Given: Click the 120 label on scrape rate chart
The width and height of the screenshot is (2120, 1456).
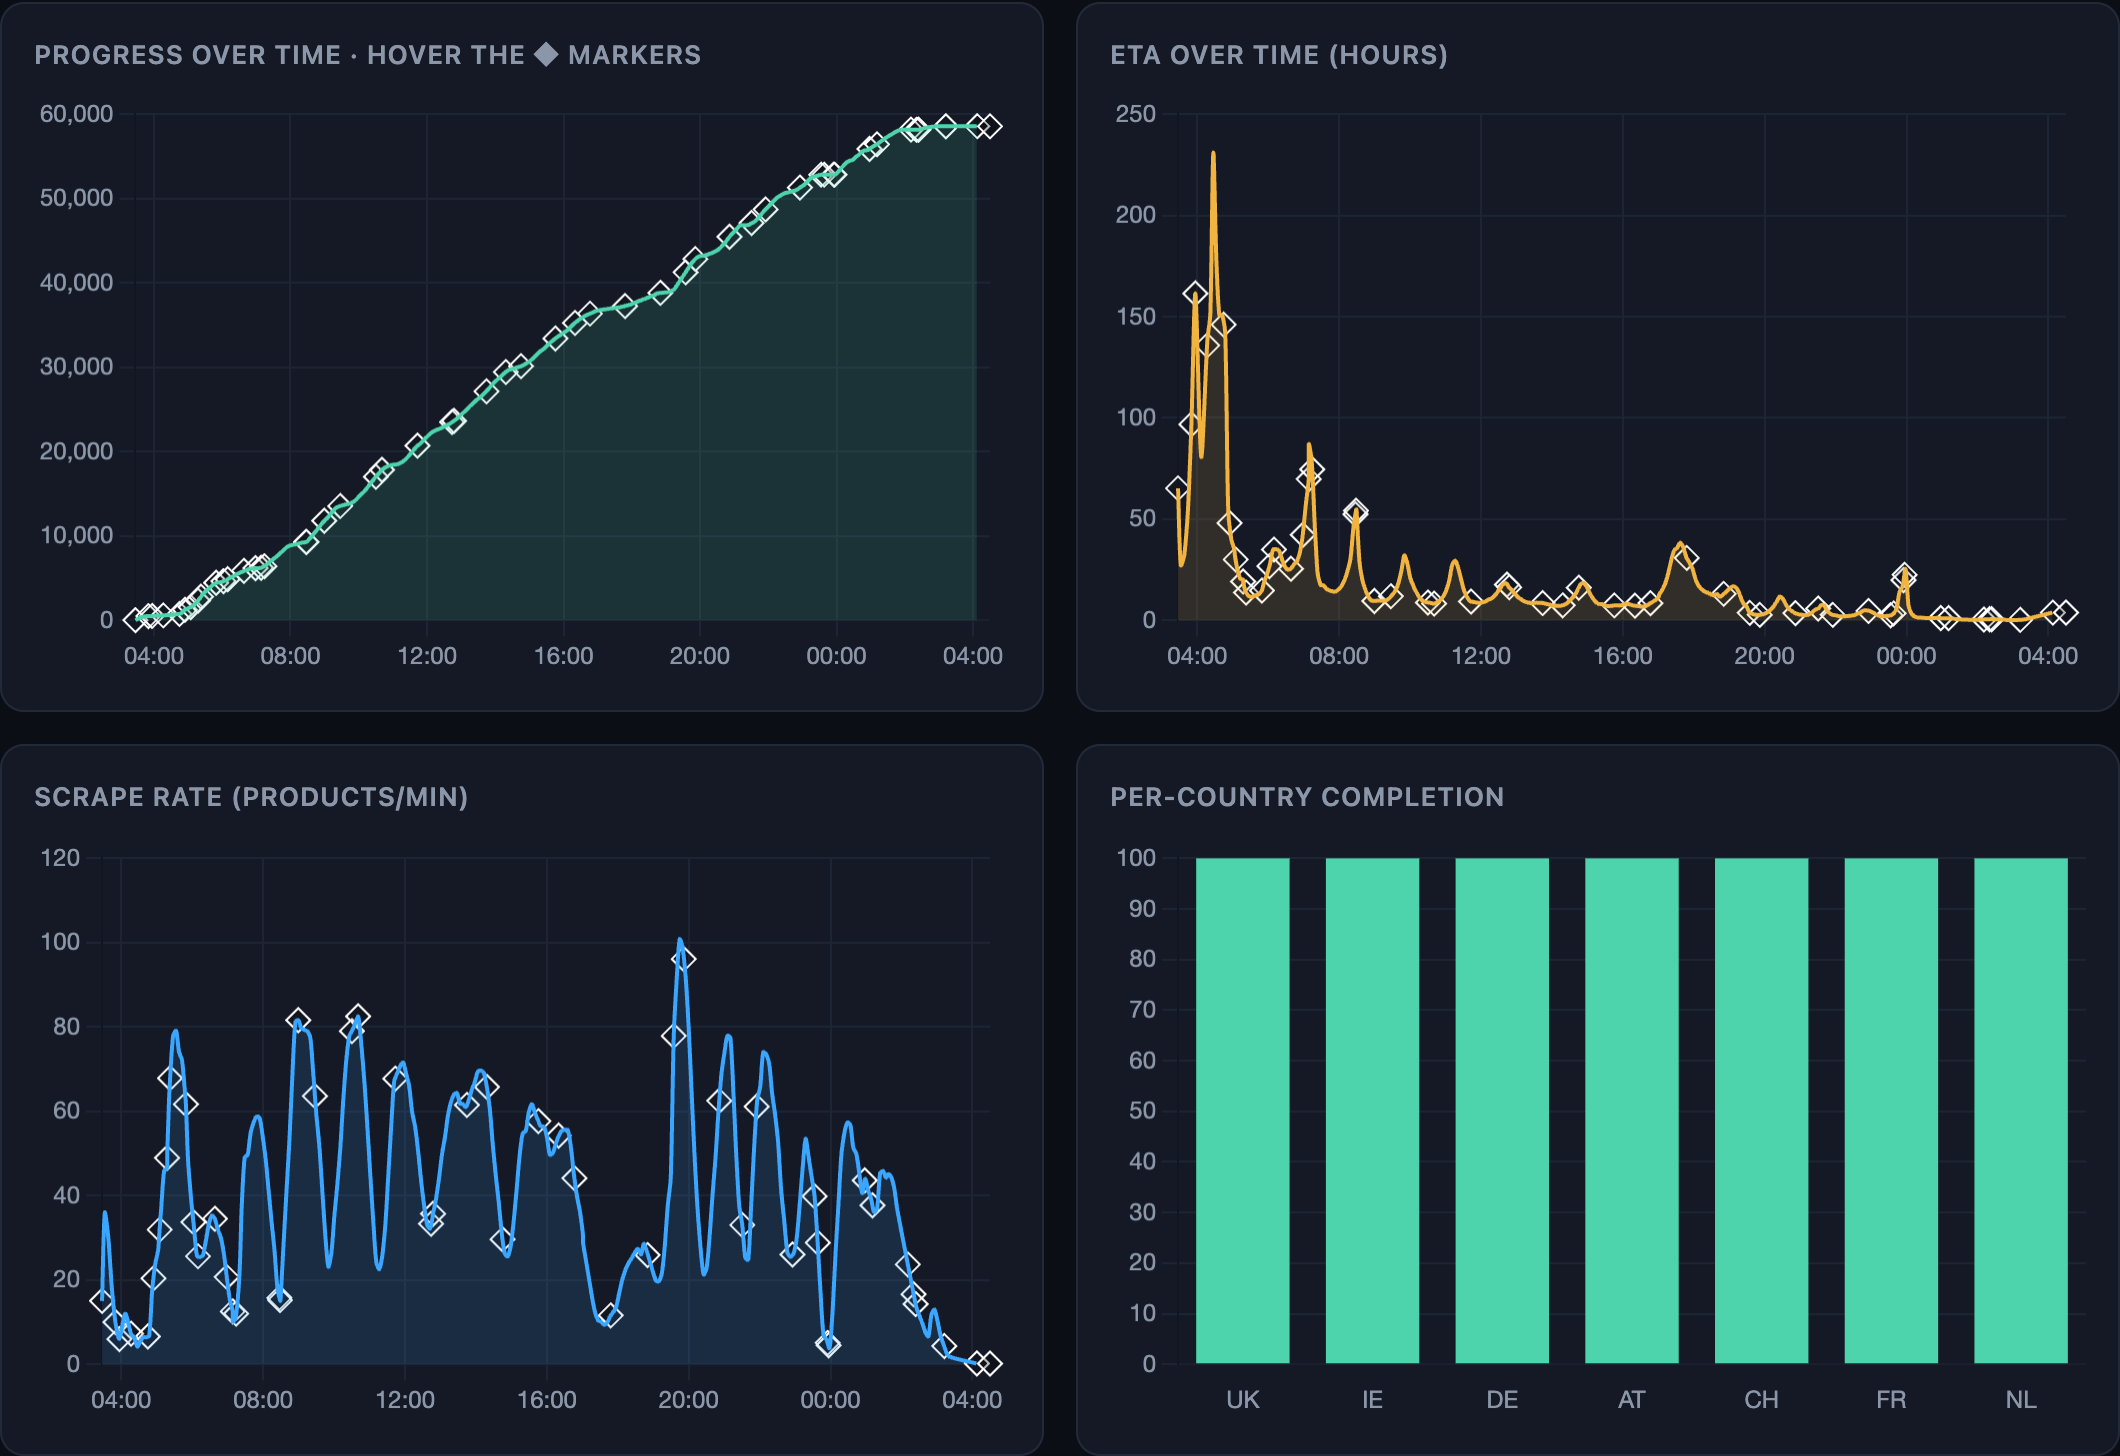Looking at the screenshot, I should pos(60,858).
